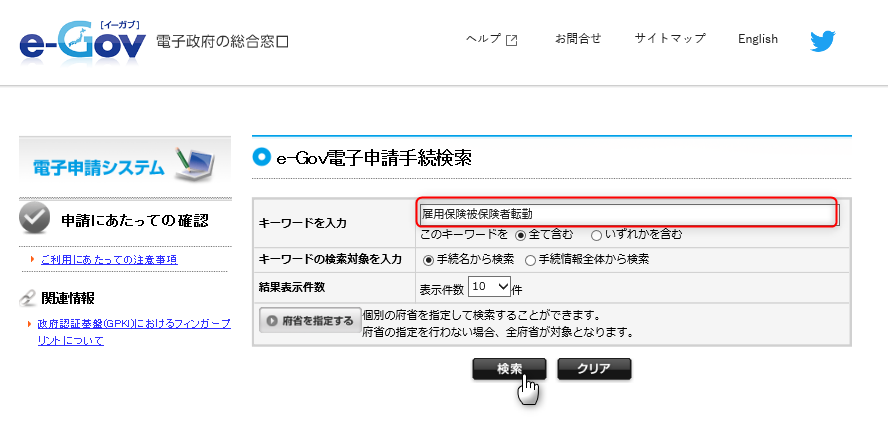Click the keyword input field
Image resolution: width=888 pixels, height=428 pixels.
point(629,214)
